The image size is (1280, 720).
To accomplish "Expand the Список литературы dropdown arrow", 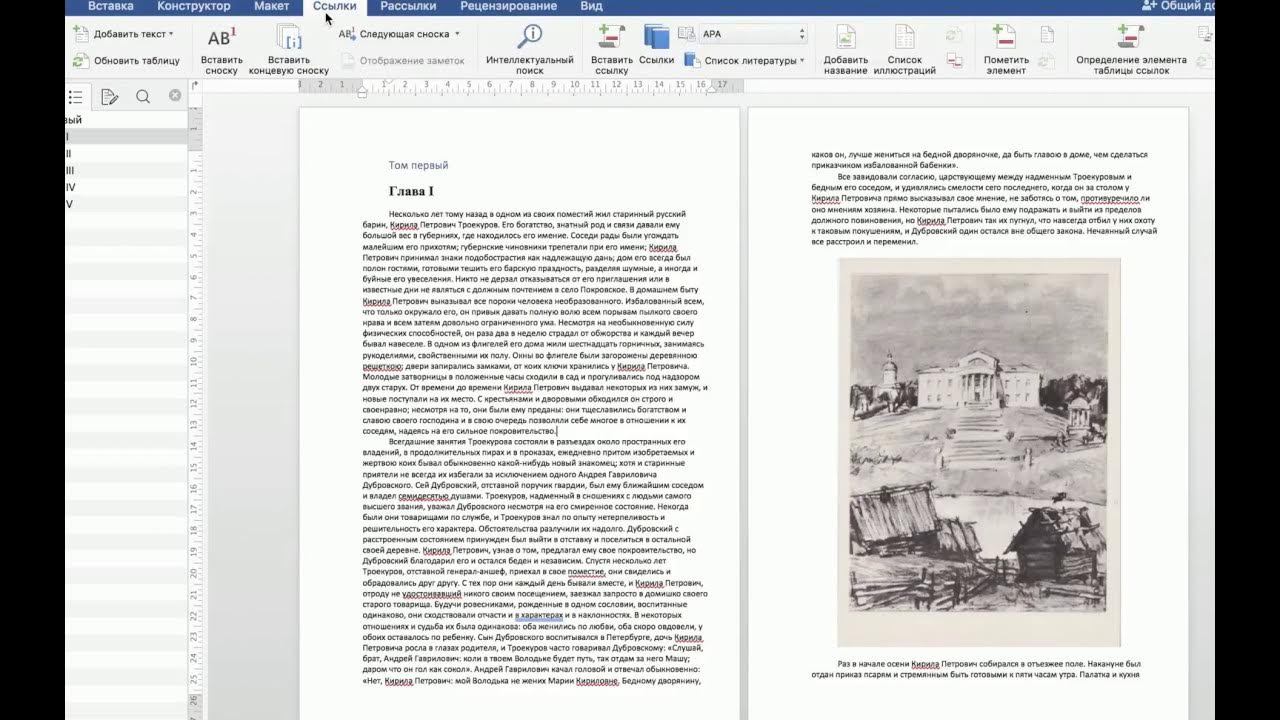I will click(802, 61).
